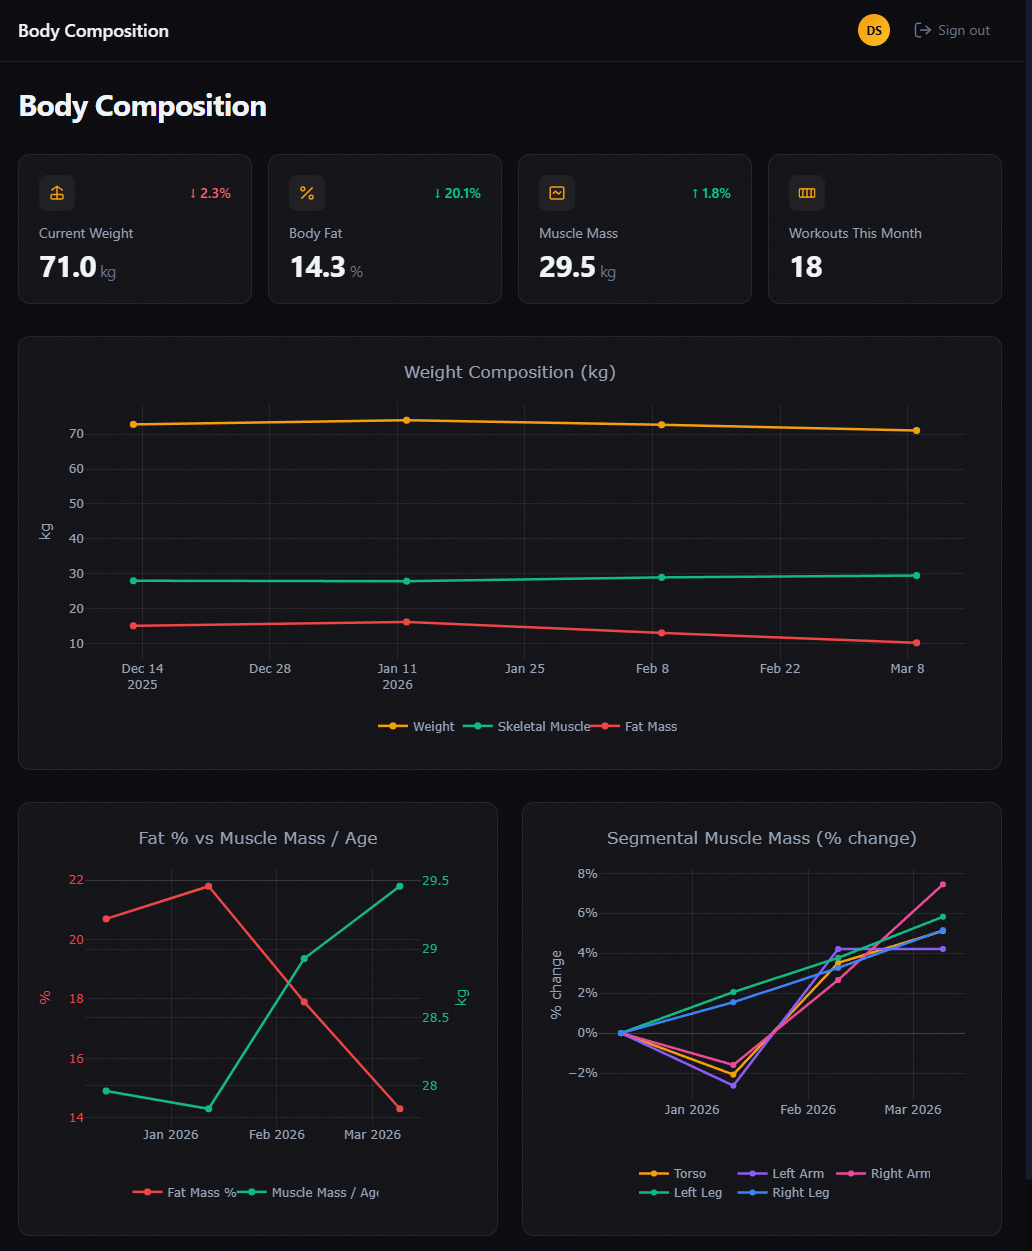The height and width of the screenshot is (1251, 1032).
Task: Click the percent icon on Body Fat card
Action: (x=307, y=193)
